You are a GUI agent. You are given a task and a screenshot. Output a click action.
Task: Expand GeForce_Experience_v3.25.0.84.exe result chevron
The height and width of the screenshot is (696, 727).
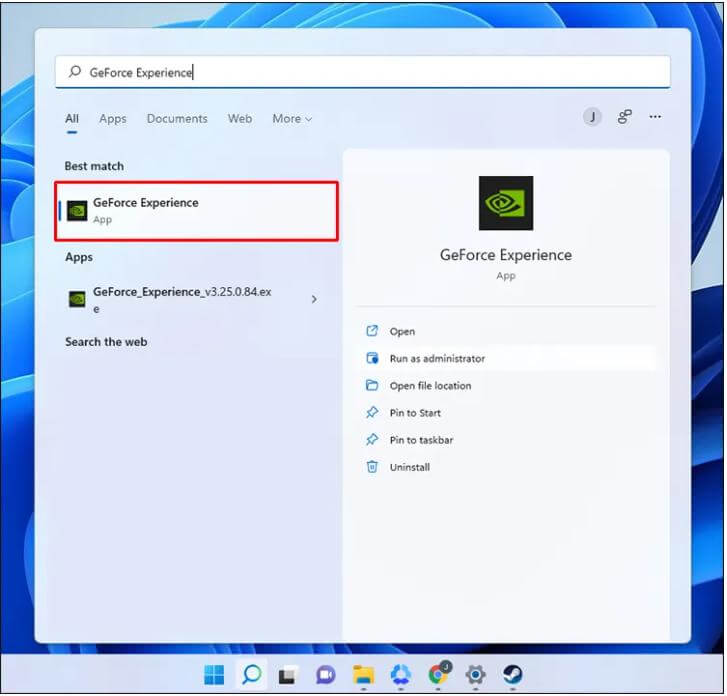tap(314, 300)
